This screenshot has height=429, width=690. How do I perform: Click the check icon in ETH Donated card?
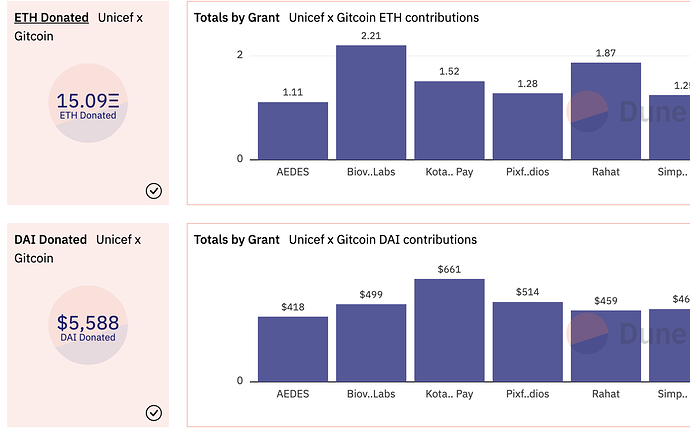154,191
